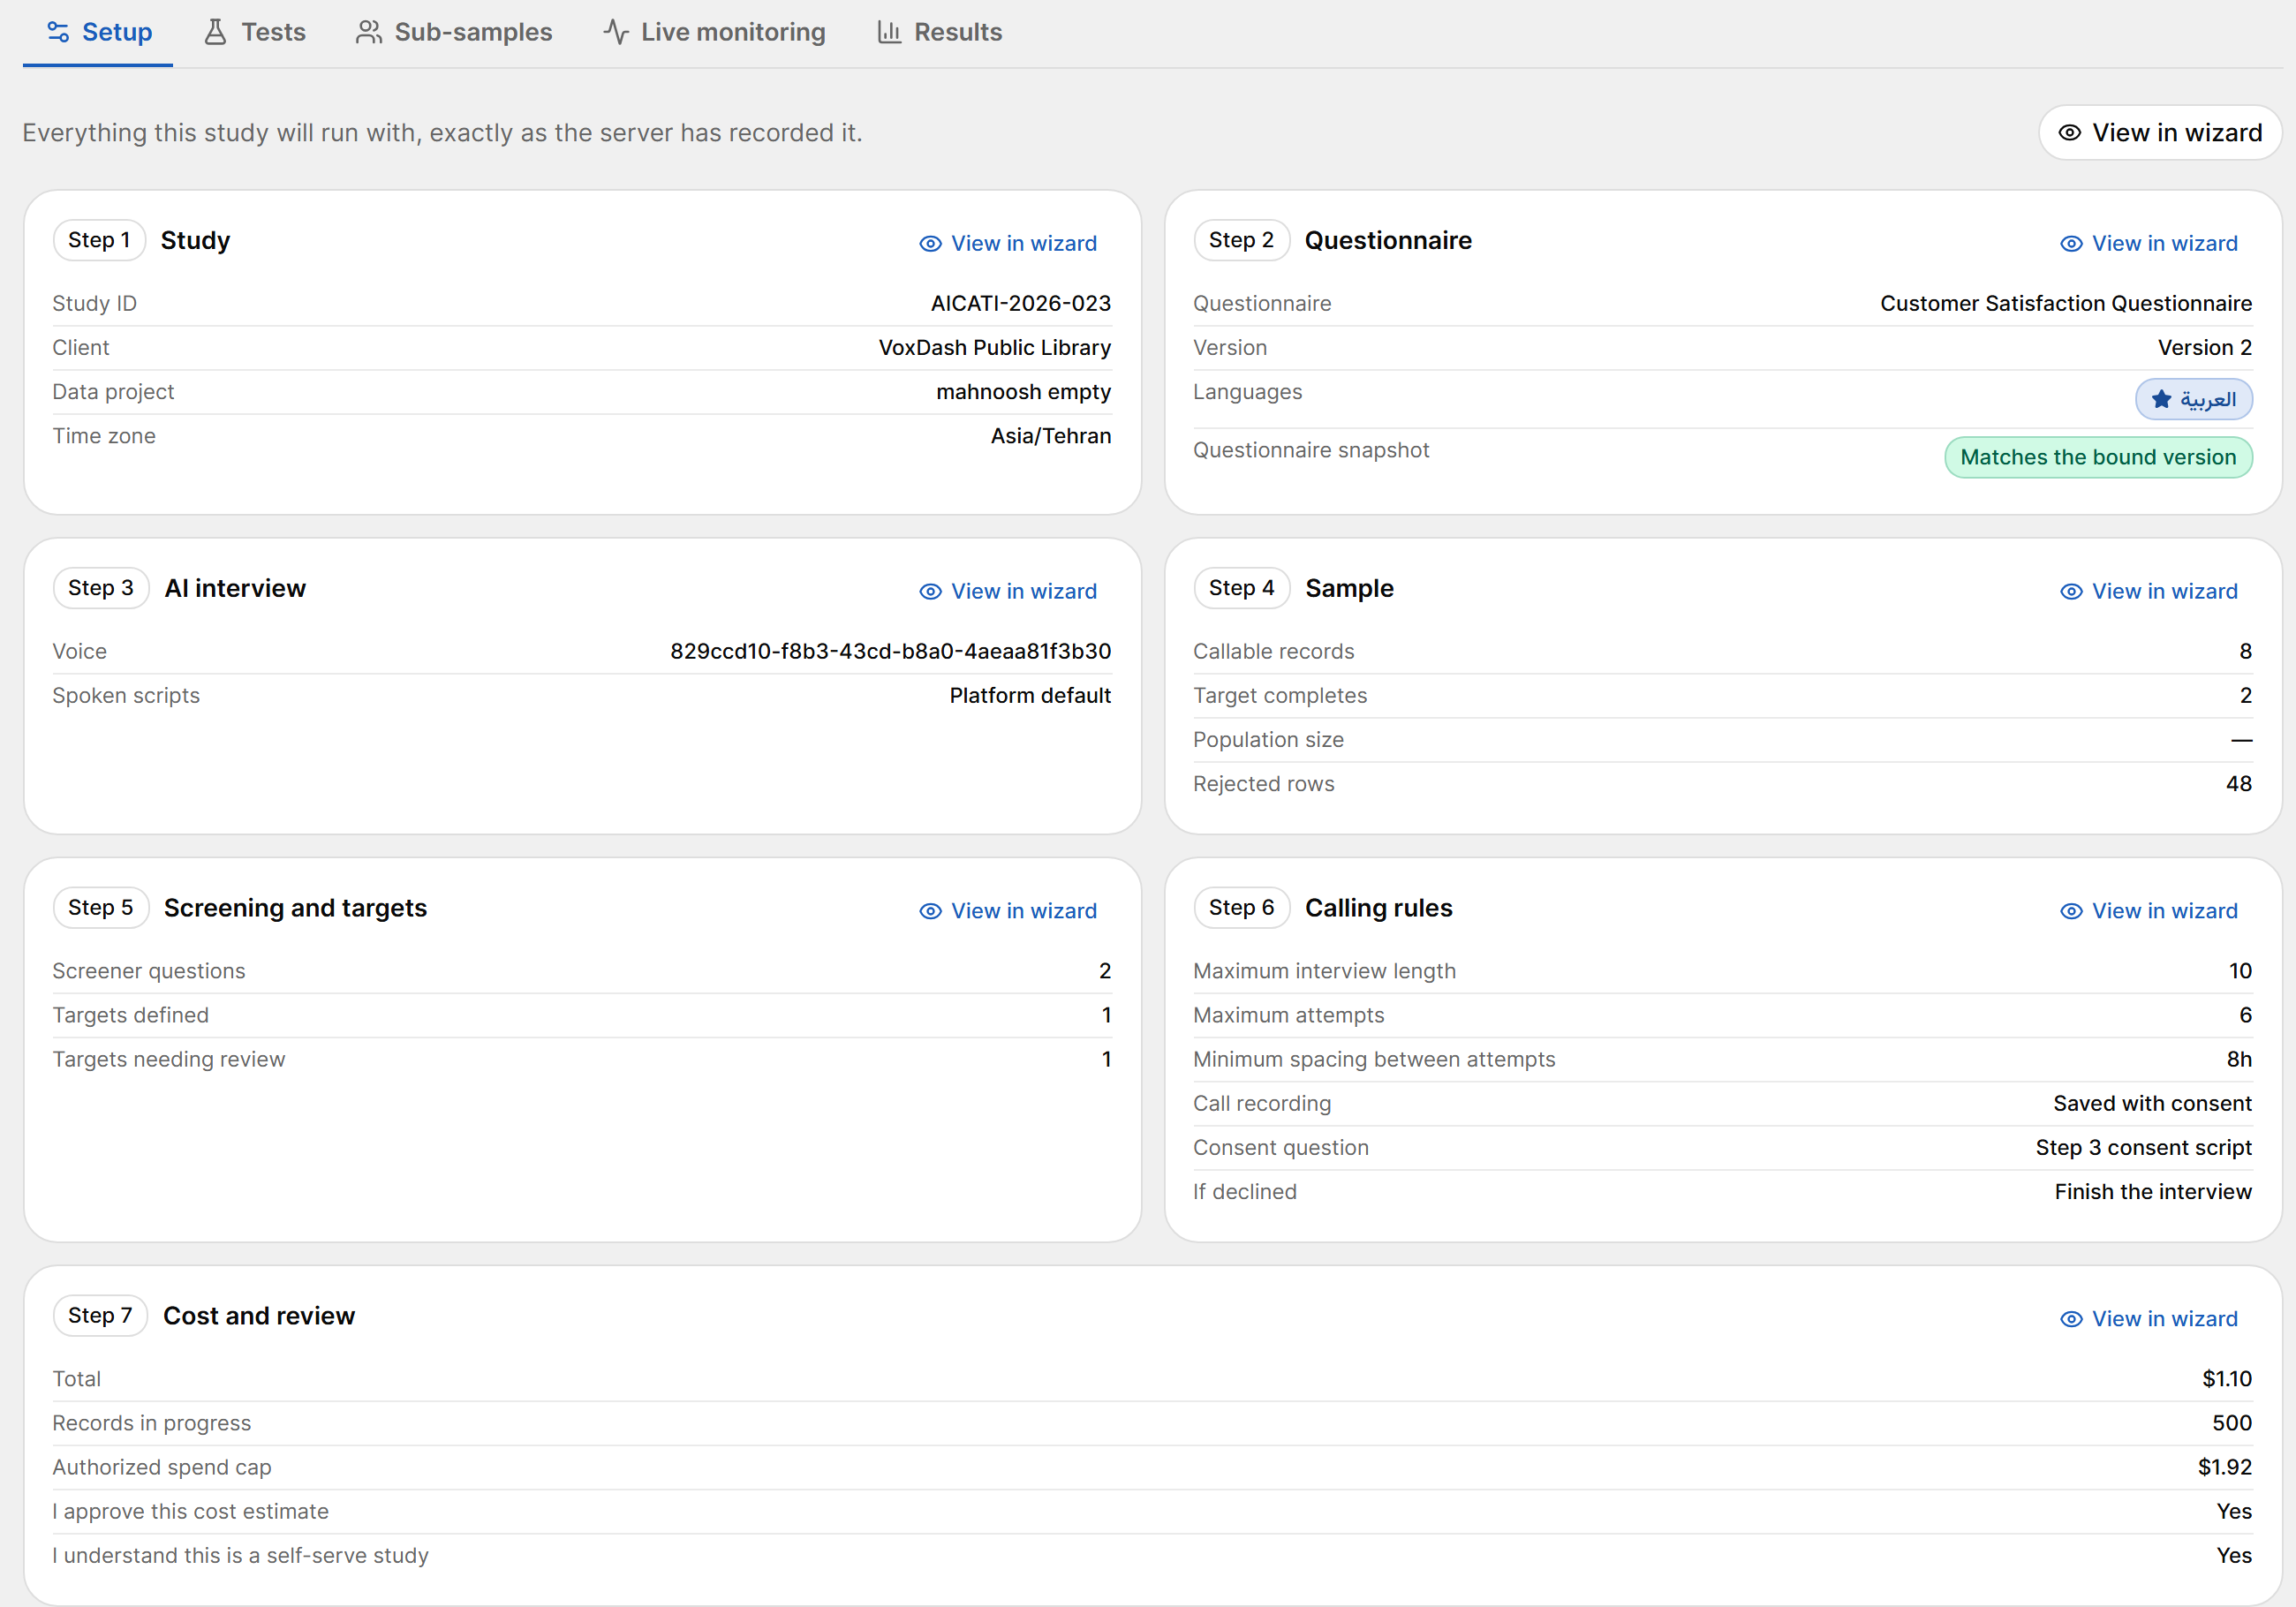
Task: Click Customer Satisfaction Questionnaire text
Action: [x=2066, y=303]
